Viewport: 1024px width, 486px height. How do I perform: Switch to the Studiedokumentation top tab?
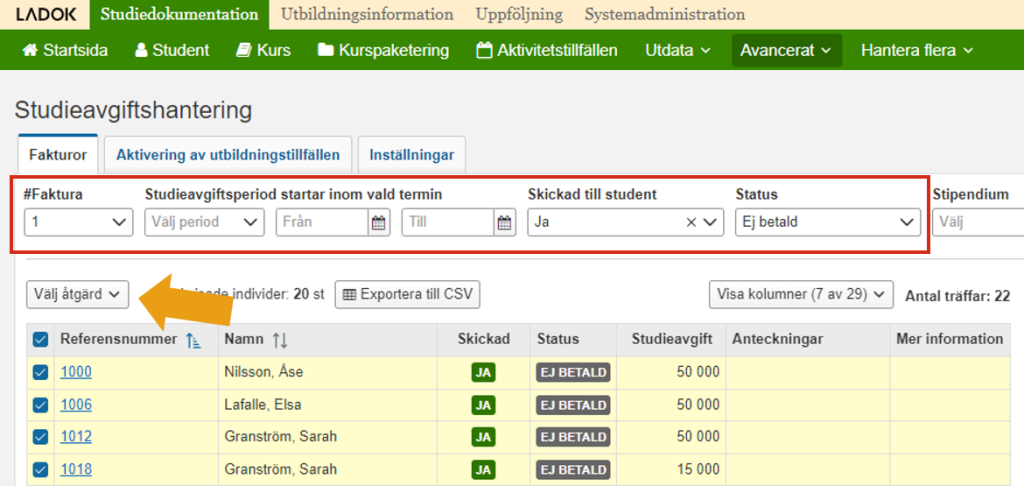point(180,14)
